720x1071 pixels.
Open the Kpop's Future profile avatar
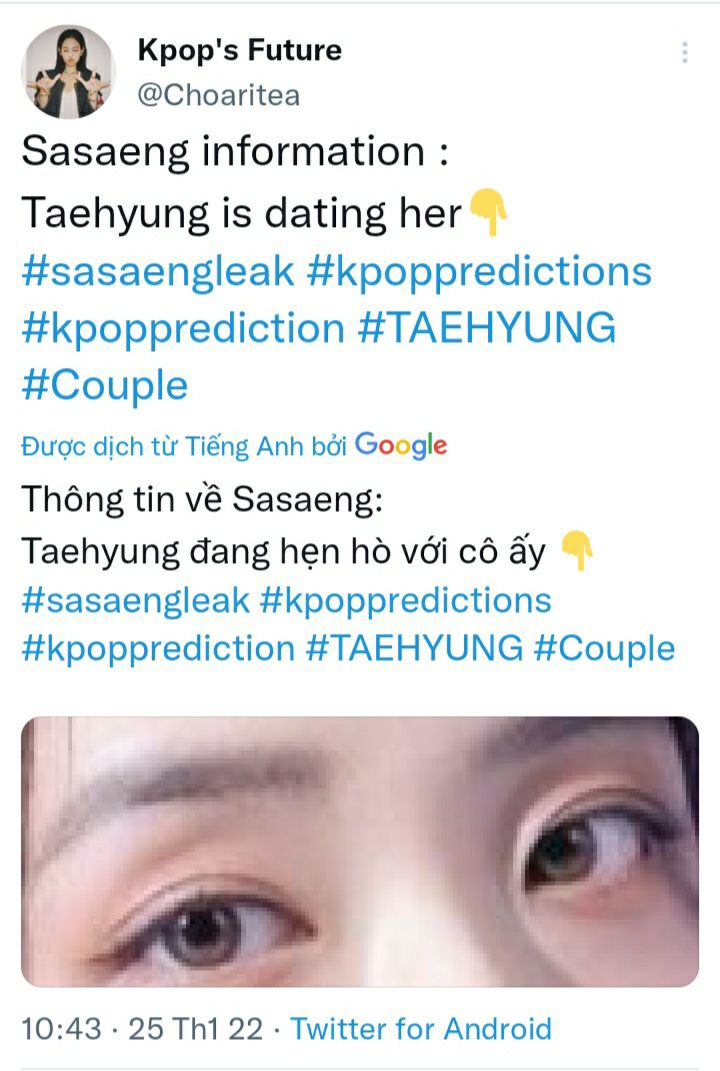pyautogui.click(x=68, y=72)
